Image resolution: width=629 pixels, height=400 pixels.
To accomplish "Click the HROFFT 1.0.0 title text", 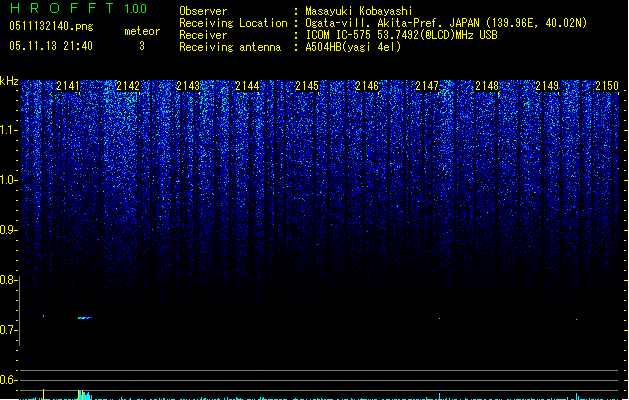I will (x=79, y=8).
